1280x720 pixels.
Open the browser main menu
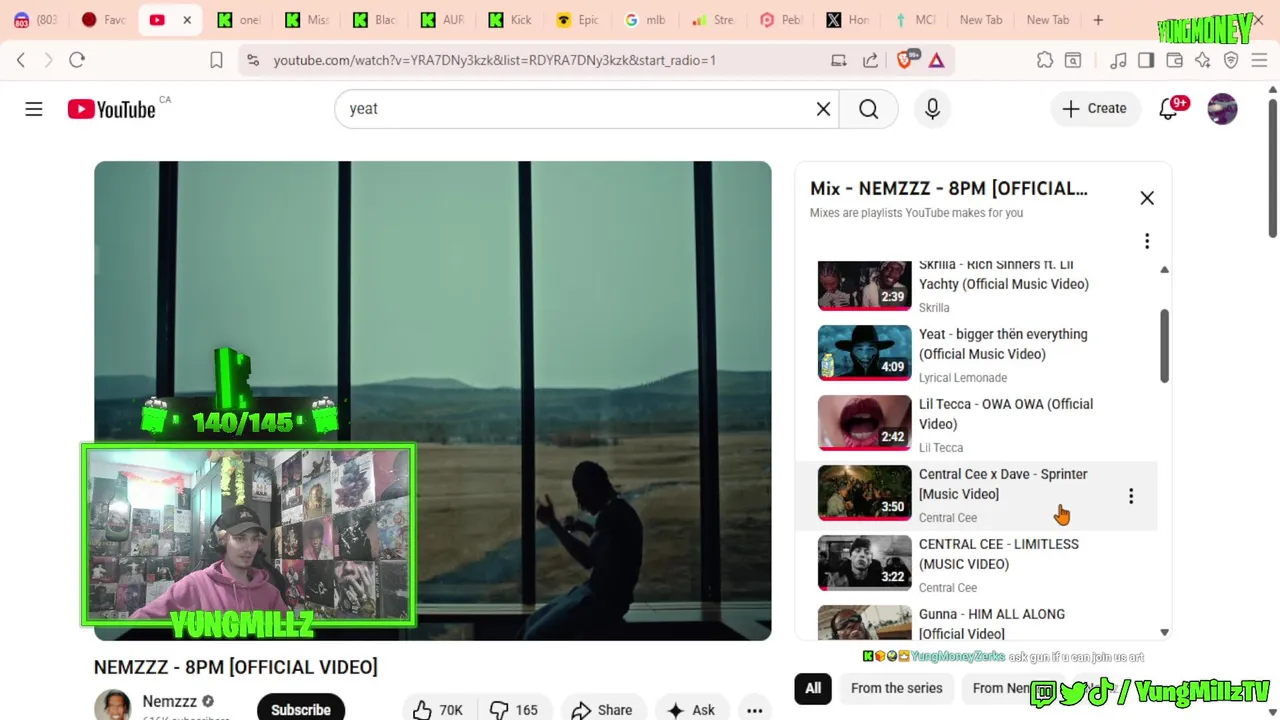tap(1259, 60)
